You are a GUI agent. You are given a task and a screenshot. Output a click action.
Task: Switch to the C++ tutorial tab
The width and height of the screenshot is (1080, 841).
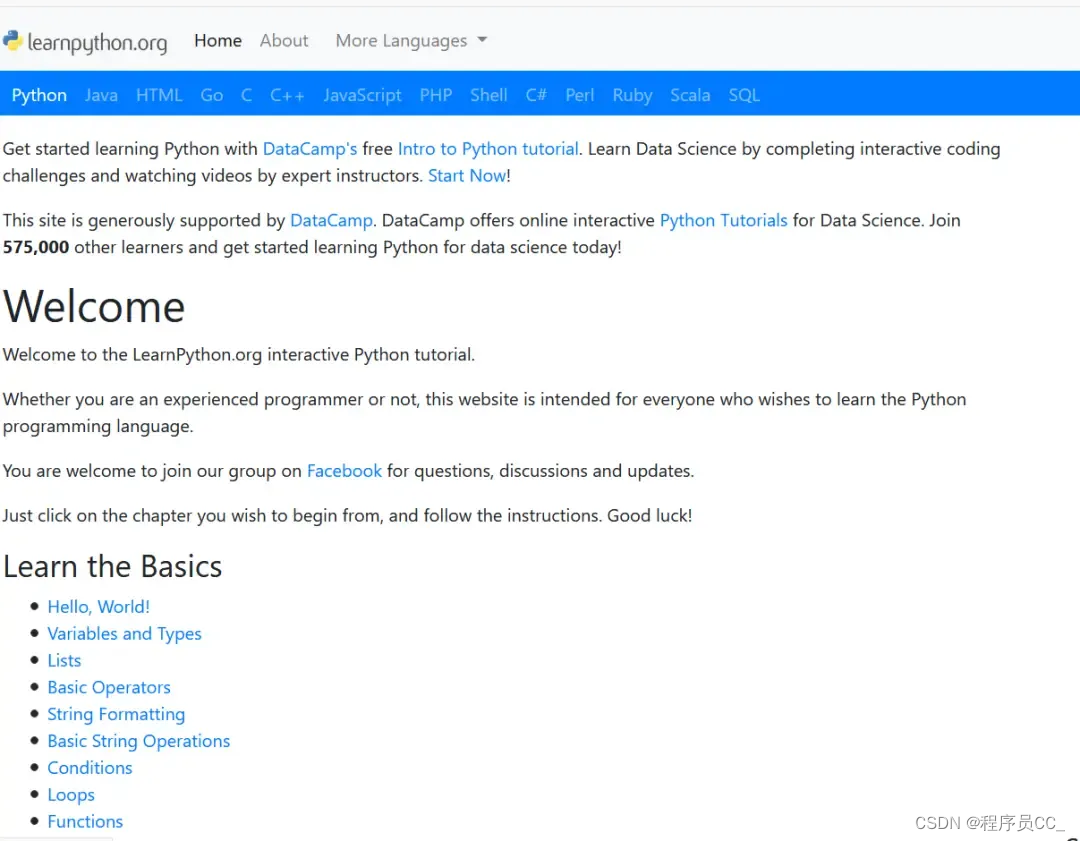(x=287, y=95)
